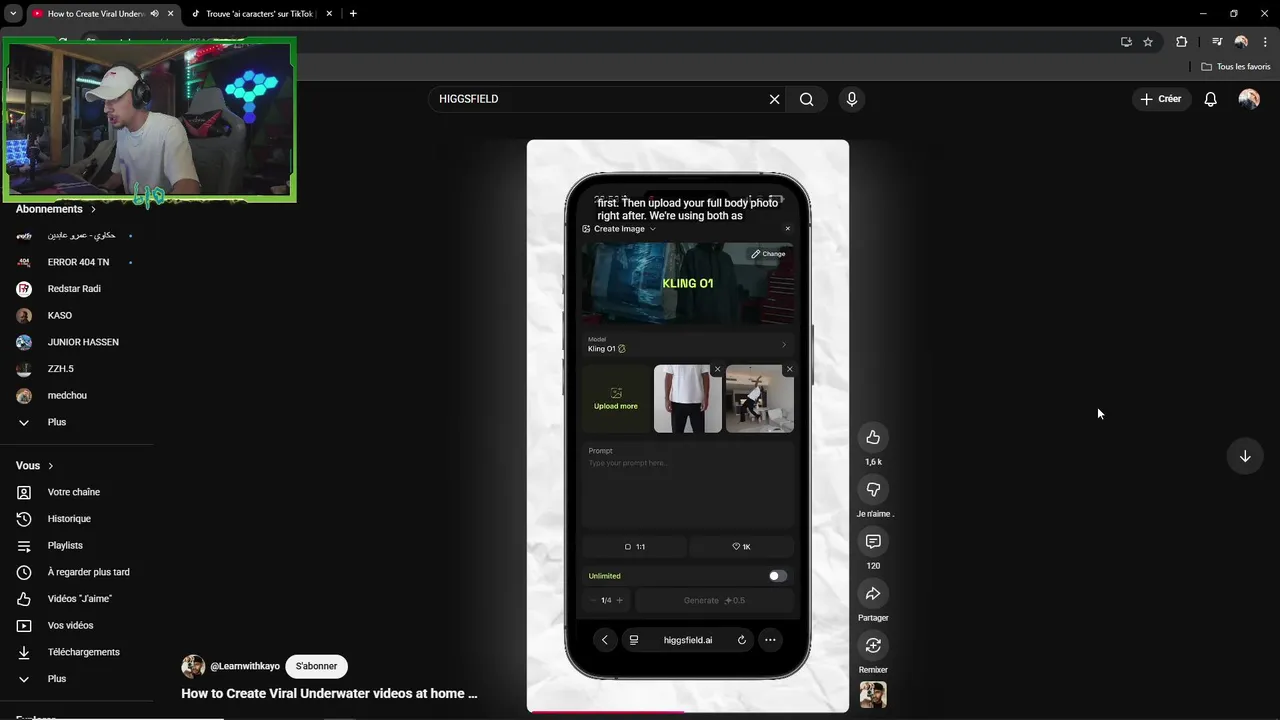This screenshot has width=1280, height=720.
Task: Open the comments showing 120
Action: [873, 541]
